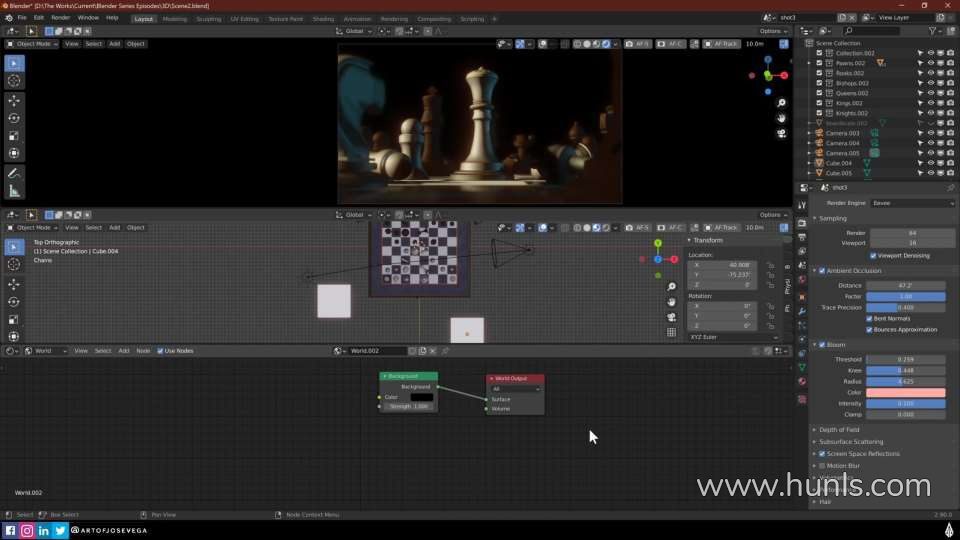Click the pan hand gizmo in top viewport
The width and height of the screenshot is (960, 540).
click(x=781, y=118)
